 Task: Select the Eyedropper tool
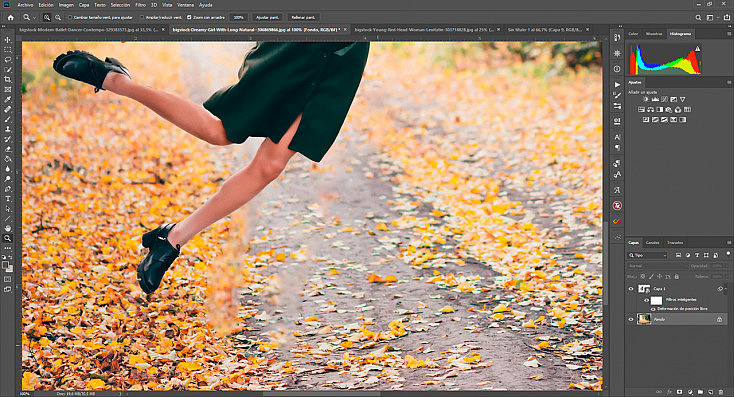coord(7,99)
